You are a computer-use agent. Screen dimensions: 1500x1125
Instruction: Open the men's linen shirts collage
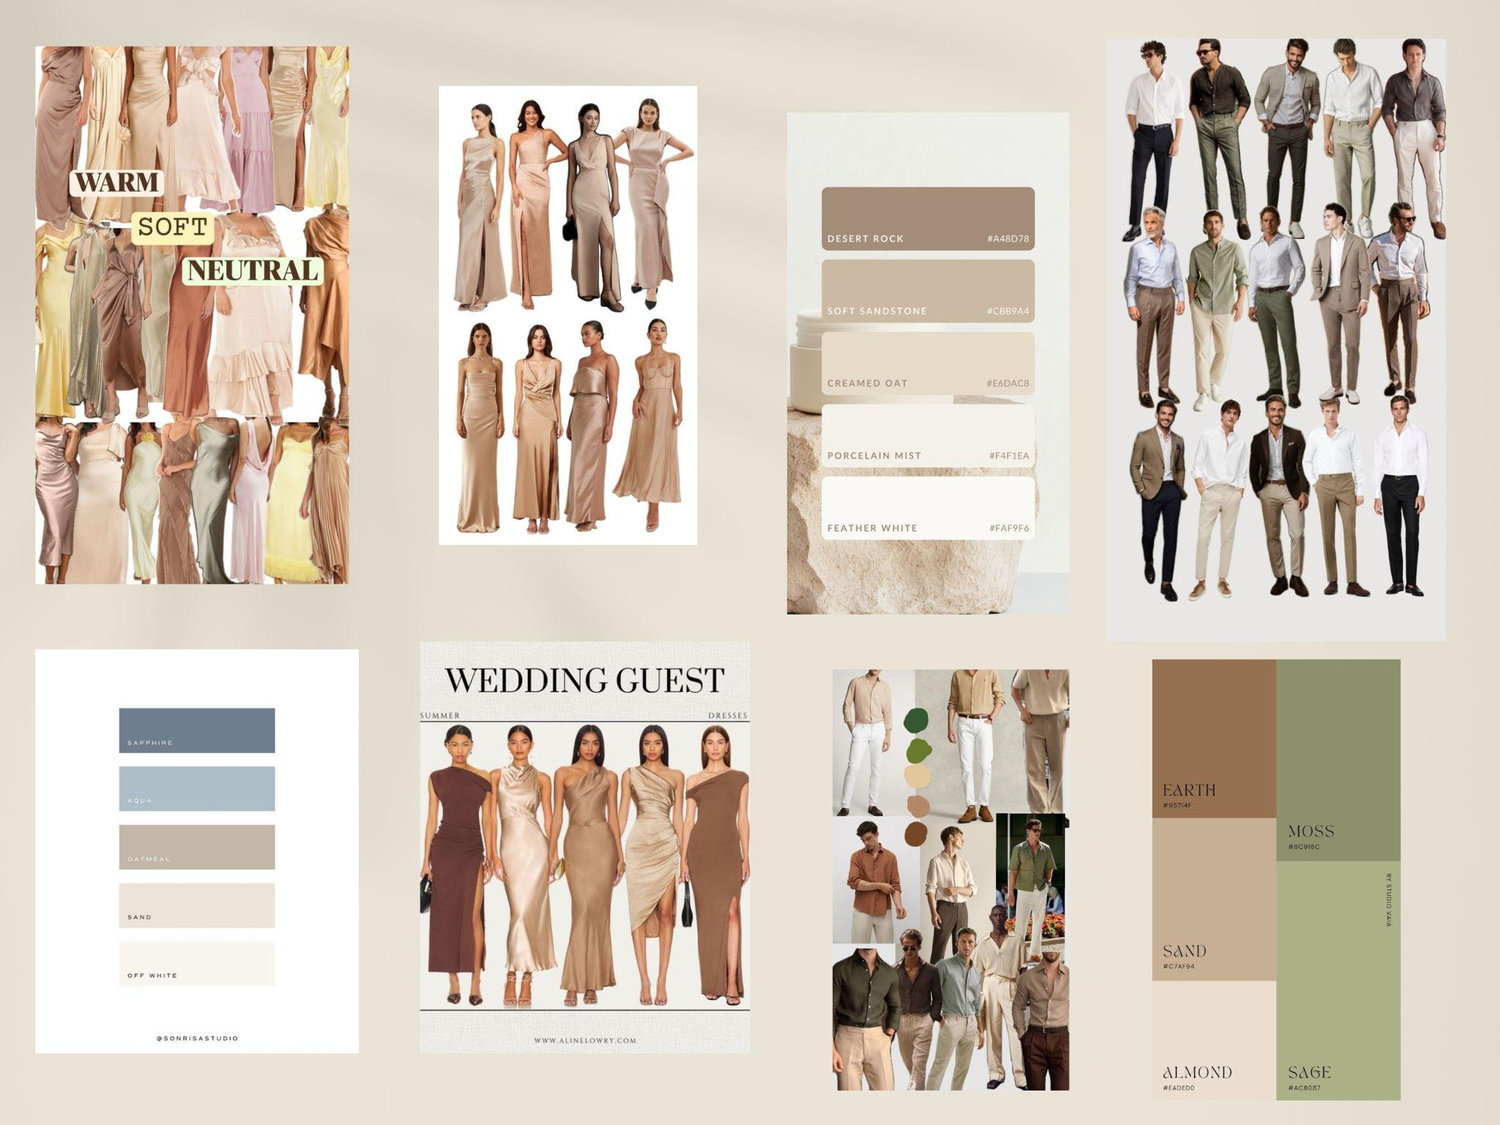[951, 880]
